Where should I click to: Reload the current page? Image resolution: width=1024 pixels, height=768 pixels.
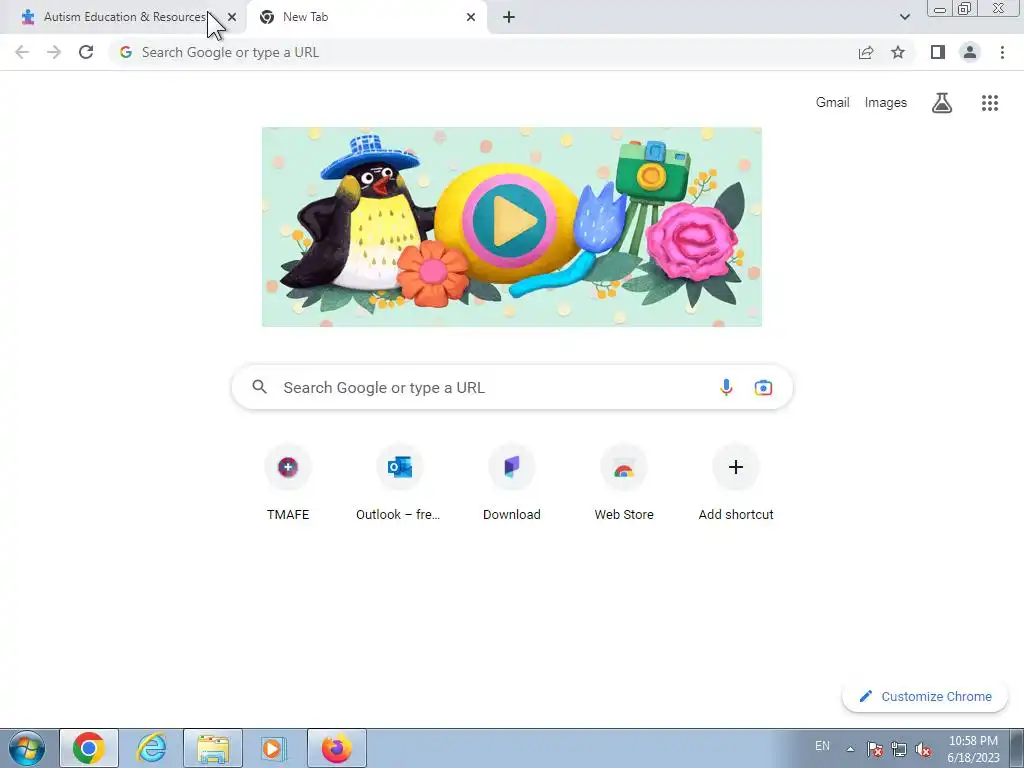pos(86,52)
